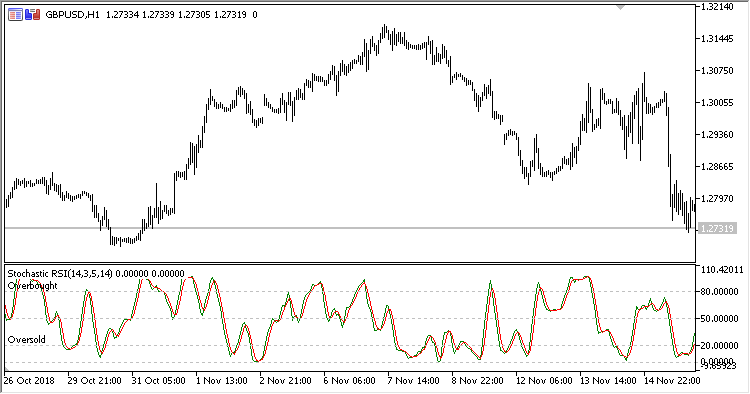Select the 8 Nov 22:00 time label
The image size is (750, 394).
click(478, 381)
